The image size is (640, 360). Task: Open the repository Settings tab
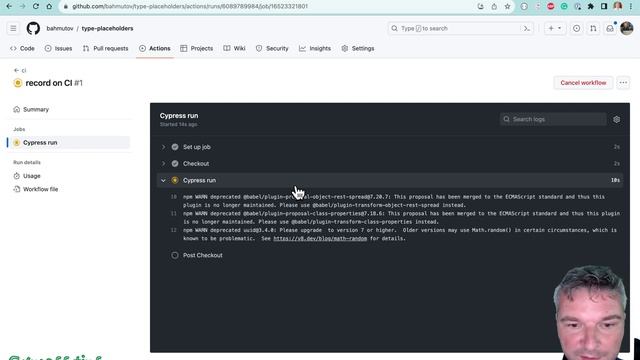[x=358, y=48]
